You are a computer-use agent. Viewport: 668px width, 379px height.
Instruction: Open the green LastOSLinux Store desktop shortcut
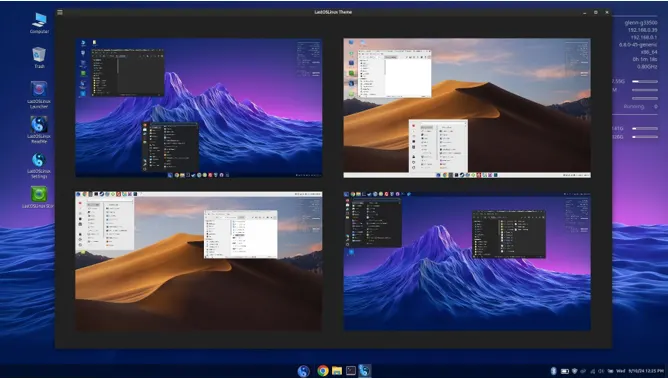[x=39, y=197]
